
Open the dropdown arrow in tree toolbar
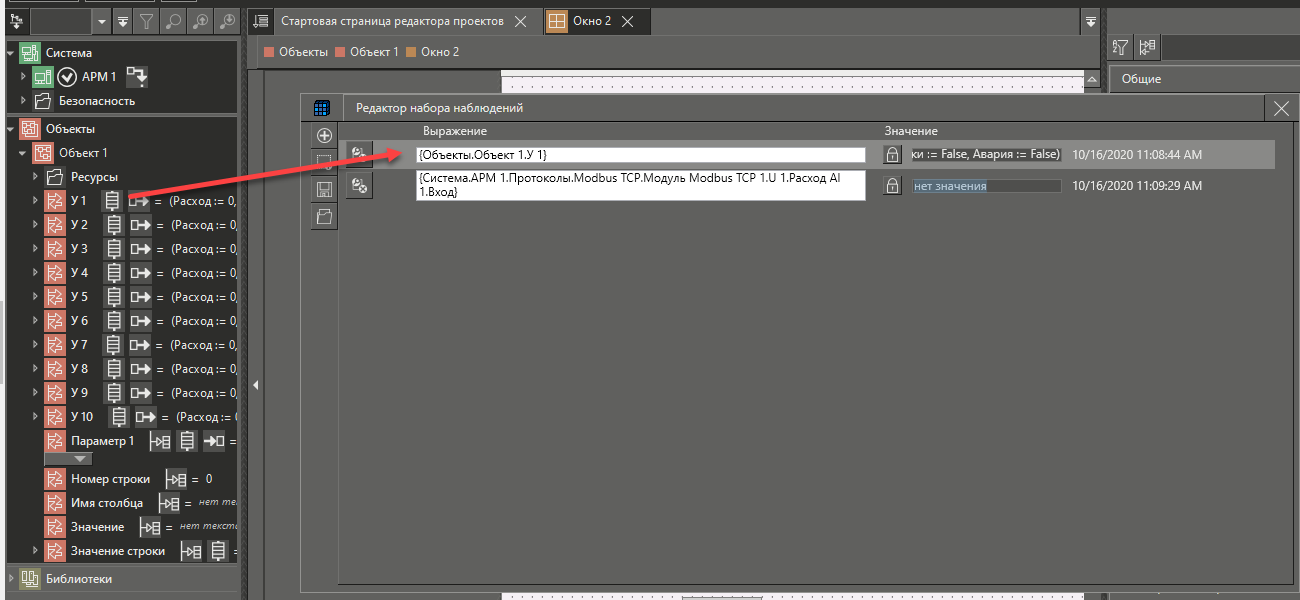coord(102,21)
